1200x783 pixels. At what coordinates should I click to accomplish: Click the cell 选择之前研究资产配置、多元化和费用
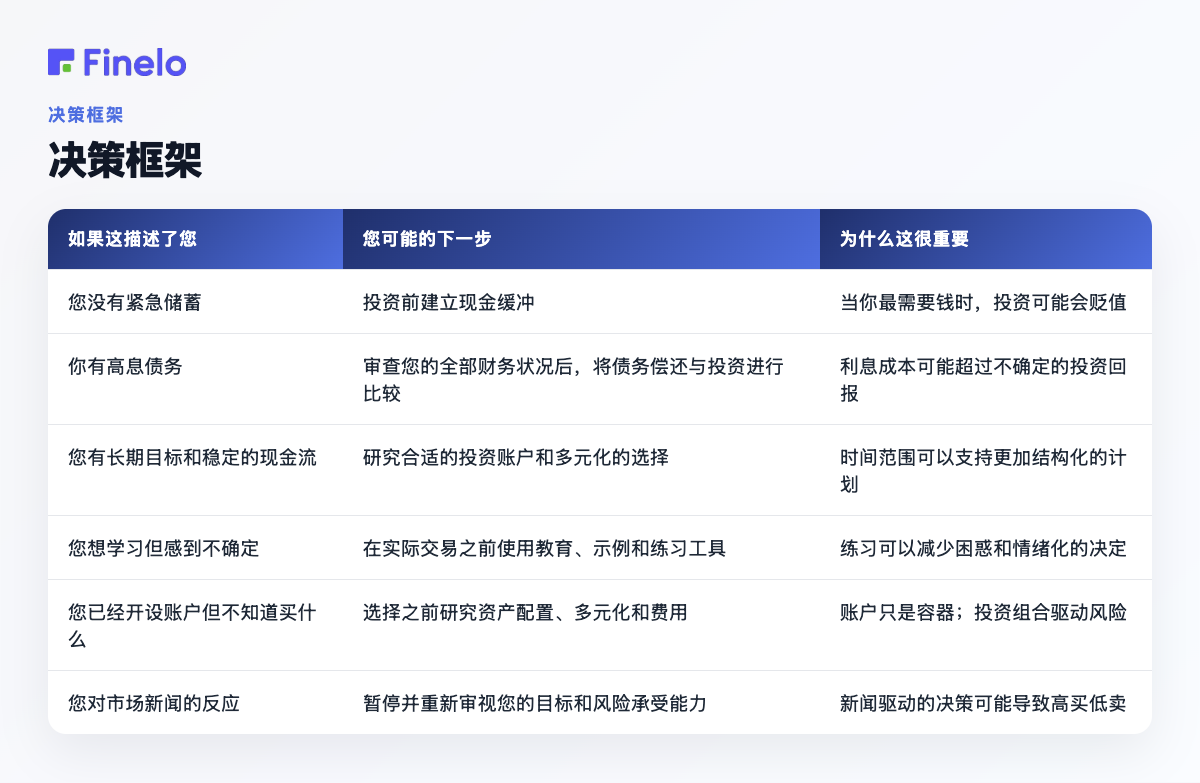(x=582, y=626)
